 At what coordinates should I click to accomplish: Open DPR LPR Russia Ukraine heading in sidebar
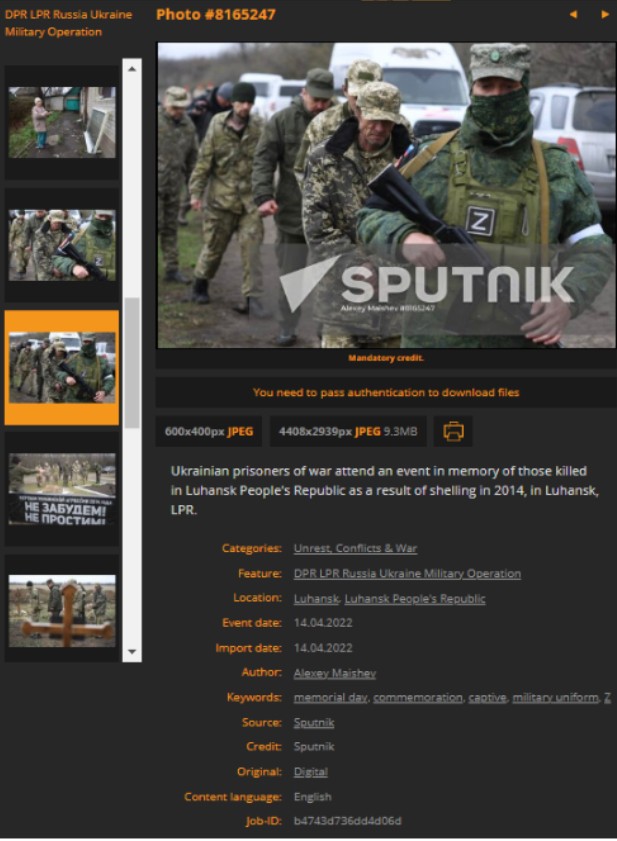point(68,23)
